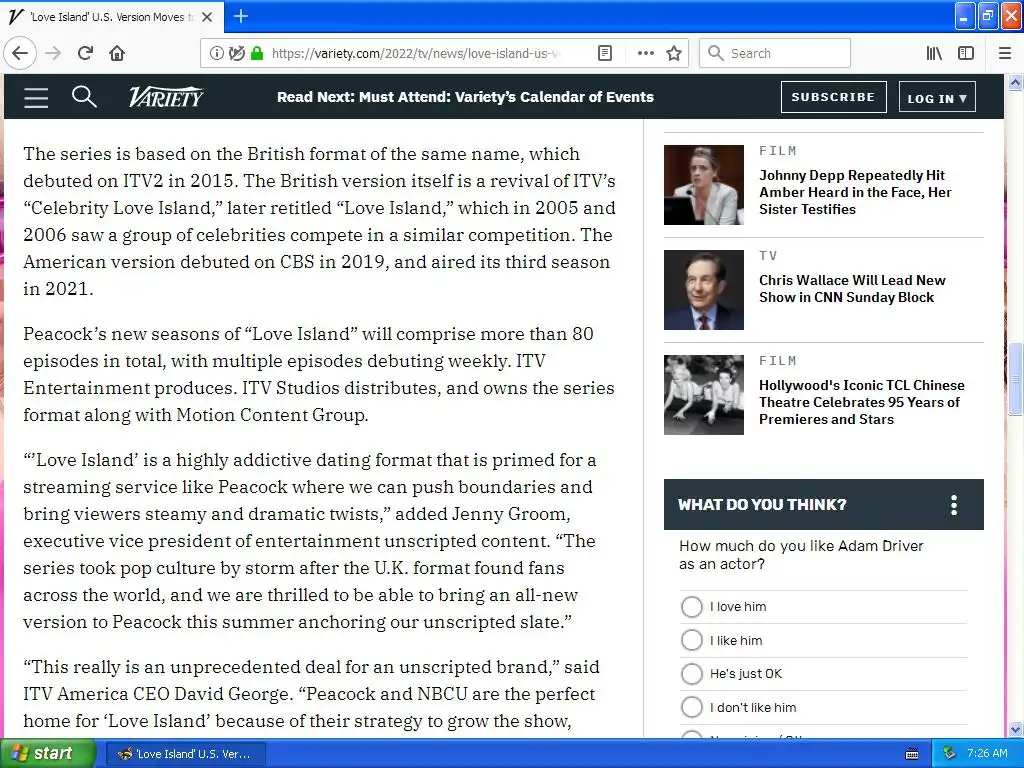Open the page actions three-dot menu
Image resolution: width=1024 pixels, height=768 pixels.
(645, 54)
